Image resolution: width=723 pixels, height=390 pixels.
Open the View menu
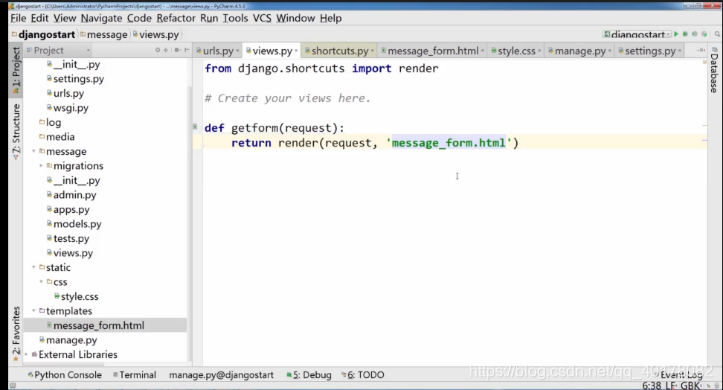[65, 18]
